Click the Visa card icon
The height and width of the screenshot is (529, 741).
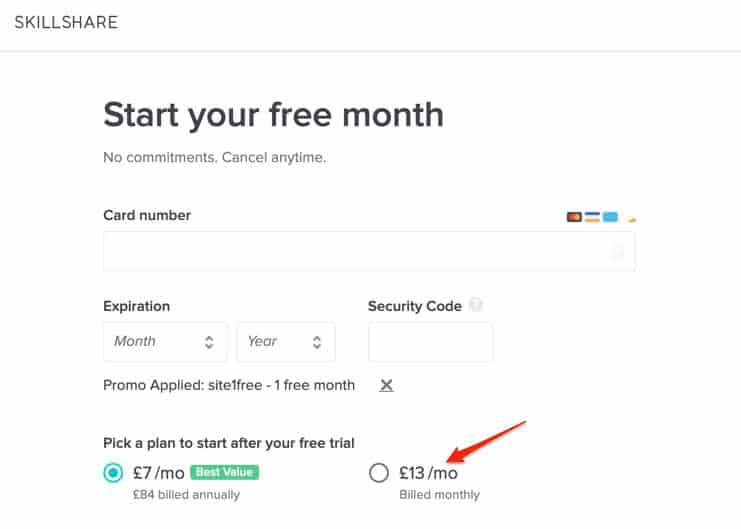[592, 217]
